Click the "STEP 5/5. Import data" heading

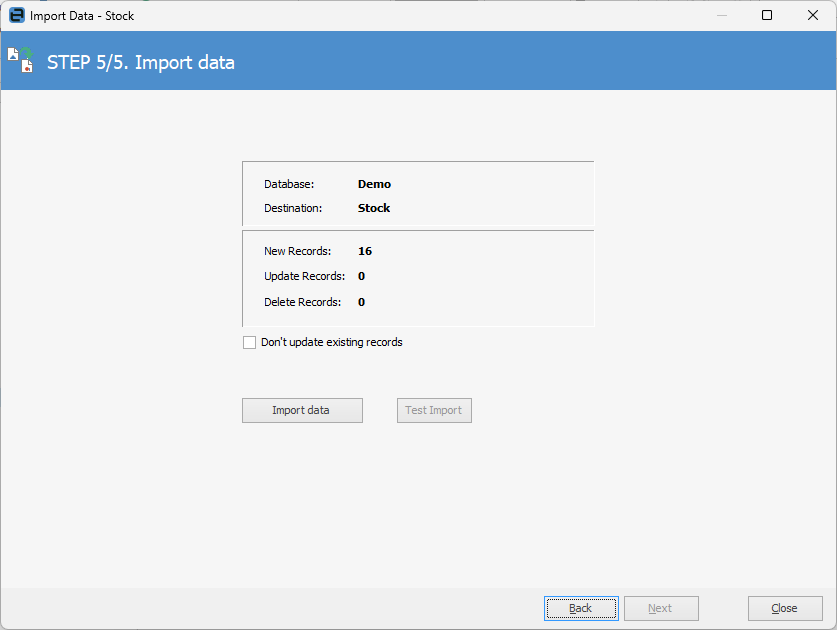(x=141, y=63)
